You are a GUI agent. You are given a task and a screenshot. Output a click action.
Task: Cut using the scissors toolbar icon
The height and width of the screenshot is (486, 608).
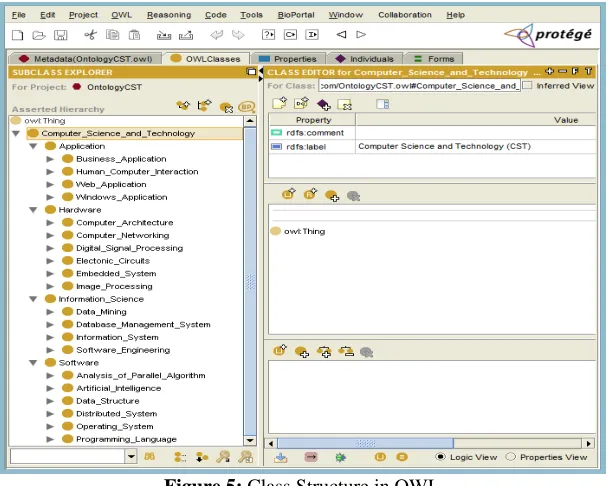click(x=90, y=35)
